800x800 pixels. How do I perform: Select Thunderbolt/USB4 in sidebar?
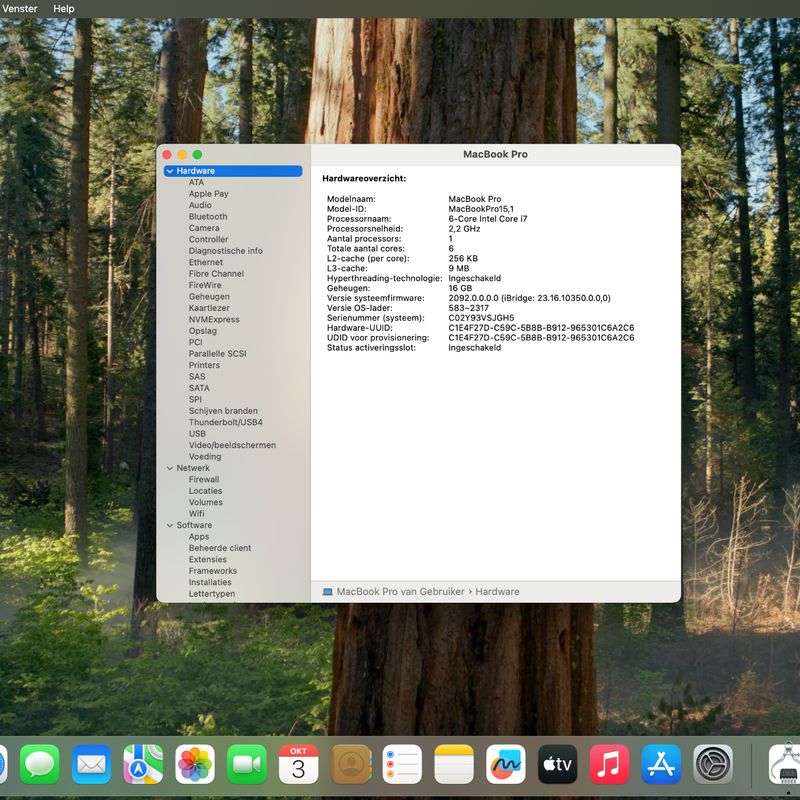pyautogui.click(x=225, y=422)
